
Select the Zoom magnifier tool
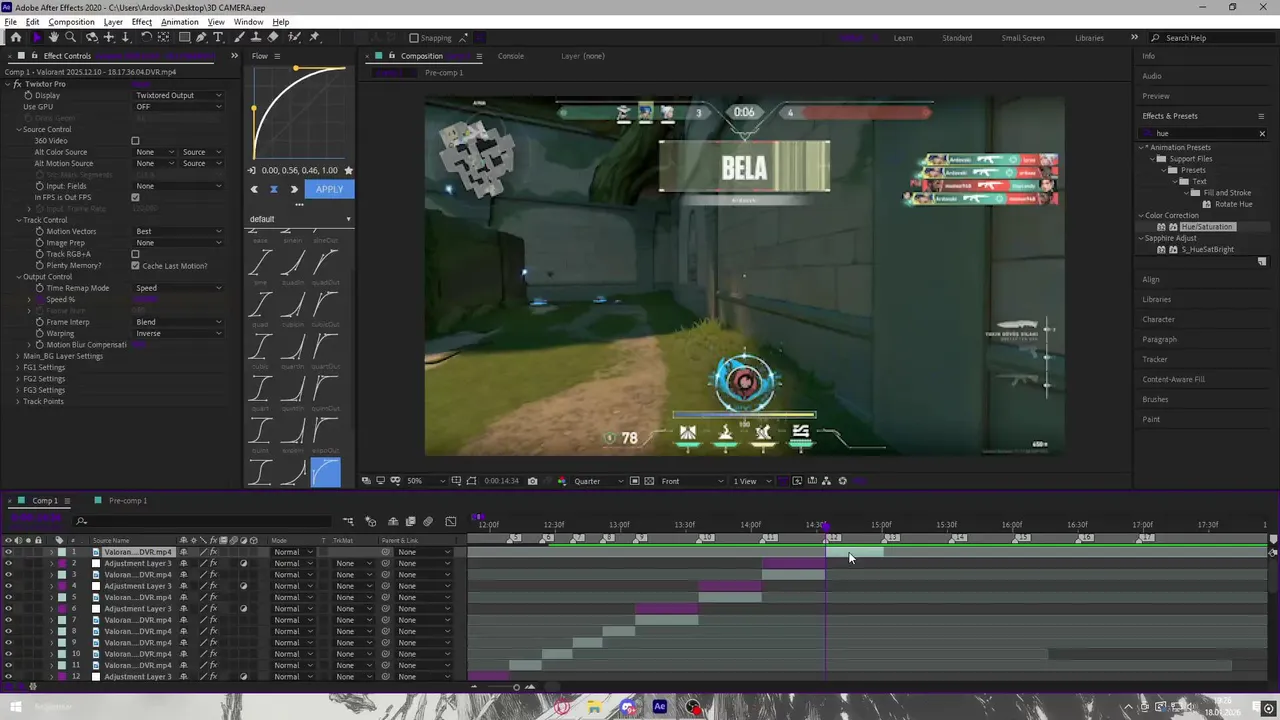pos(70,37)
